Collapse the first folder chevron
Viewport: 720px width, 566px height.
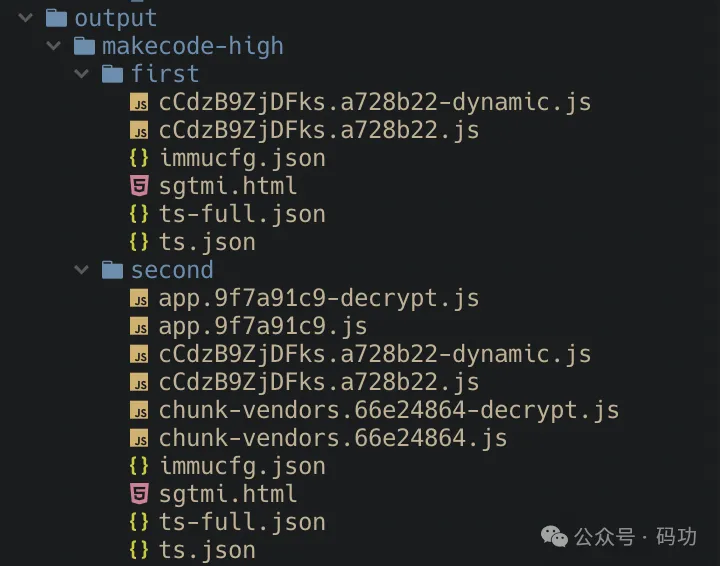click(81, 74)
